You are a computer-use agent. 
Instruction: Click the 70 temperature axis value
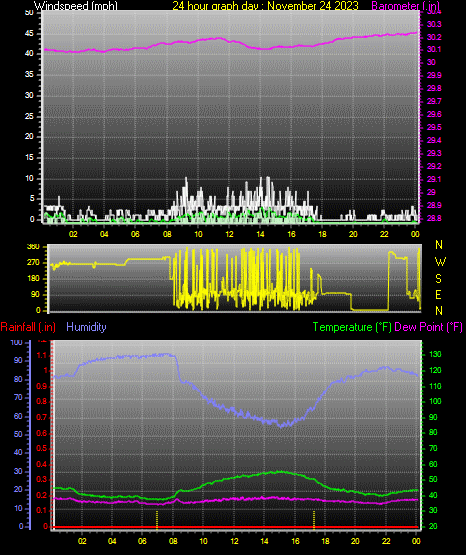pos(433,448)
